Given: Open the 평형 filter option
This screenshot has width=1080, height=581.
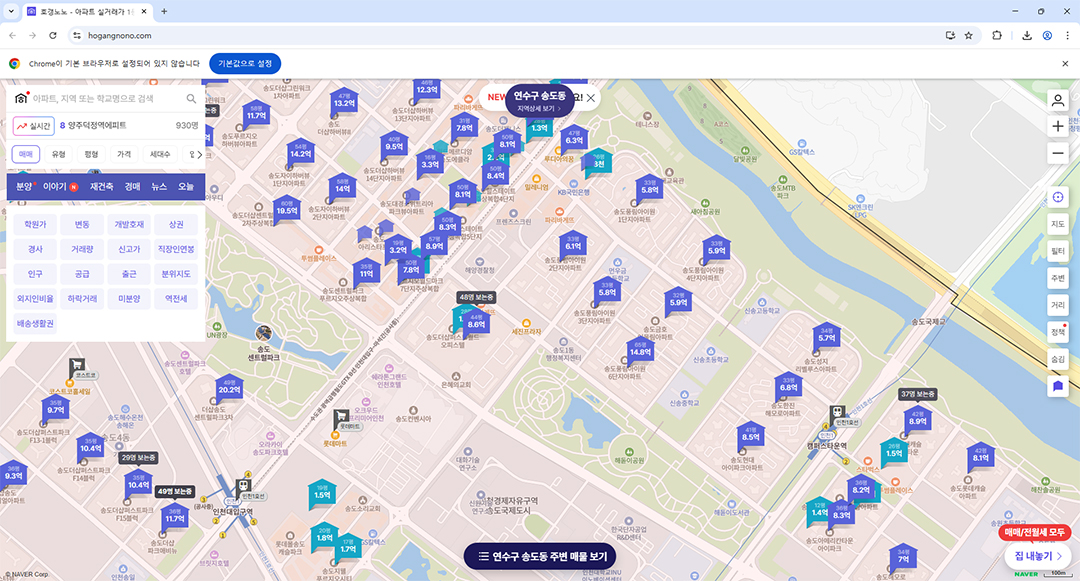Looking at the screenshot, I should (x=91, y=154).
